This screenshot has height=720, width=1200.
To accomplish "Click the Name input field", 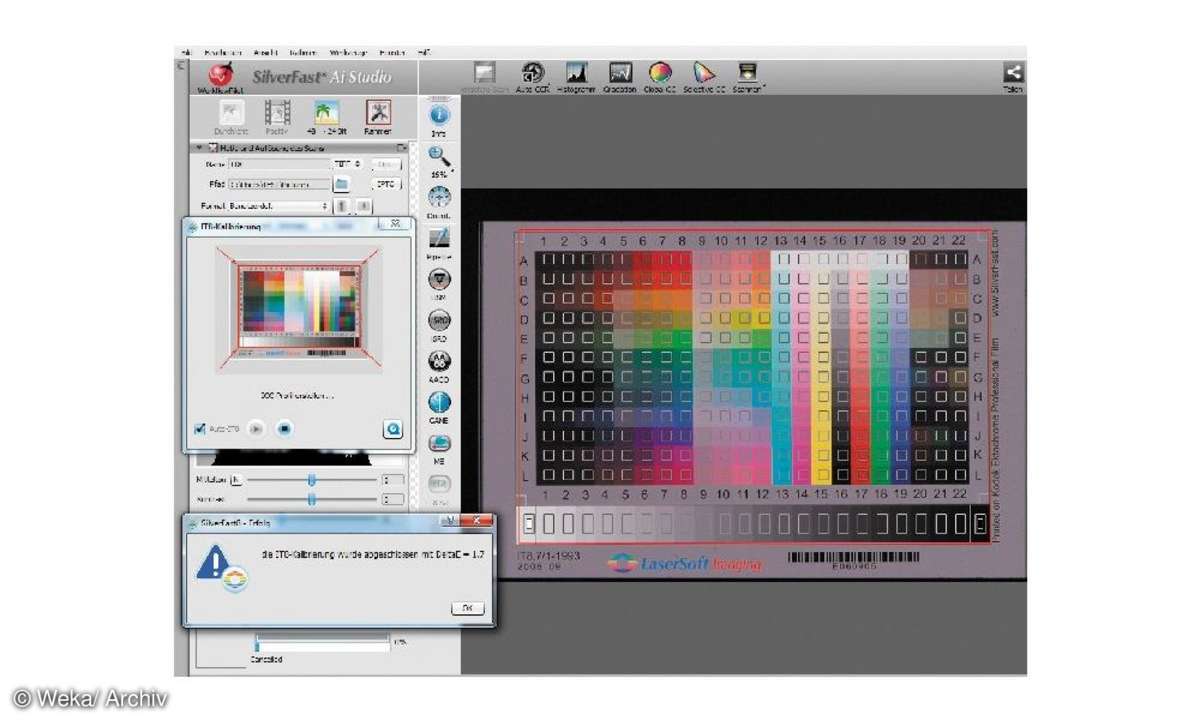I will click(x=278, y=164).
